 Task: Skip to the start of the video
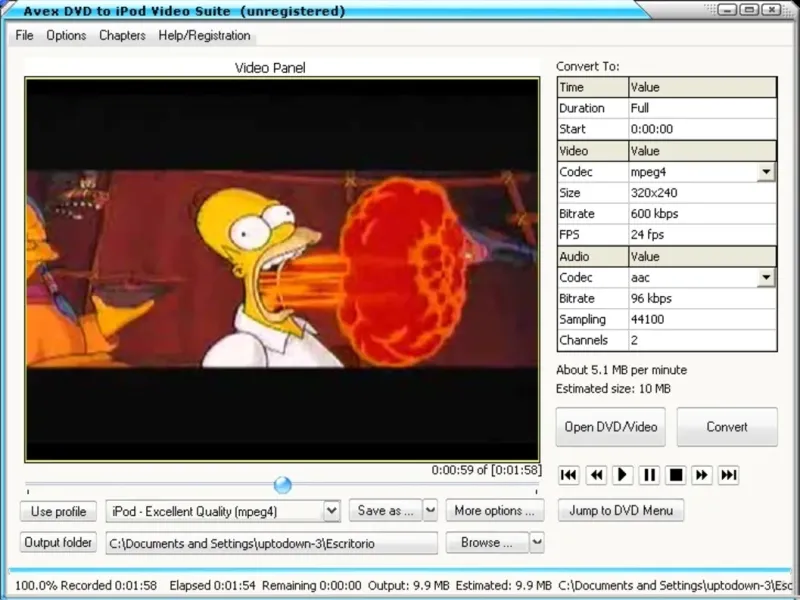coord(568,475)
